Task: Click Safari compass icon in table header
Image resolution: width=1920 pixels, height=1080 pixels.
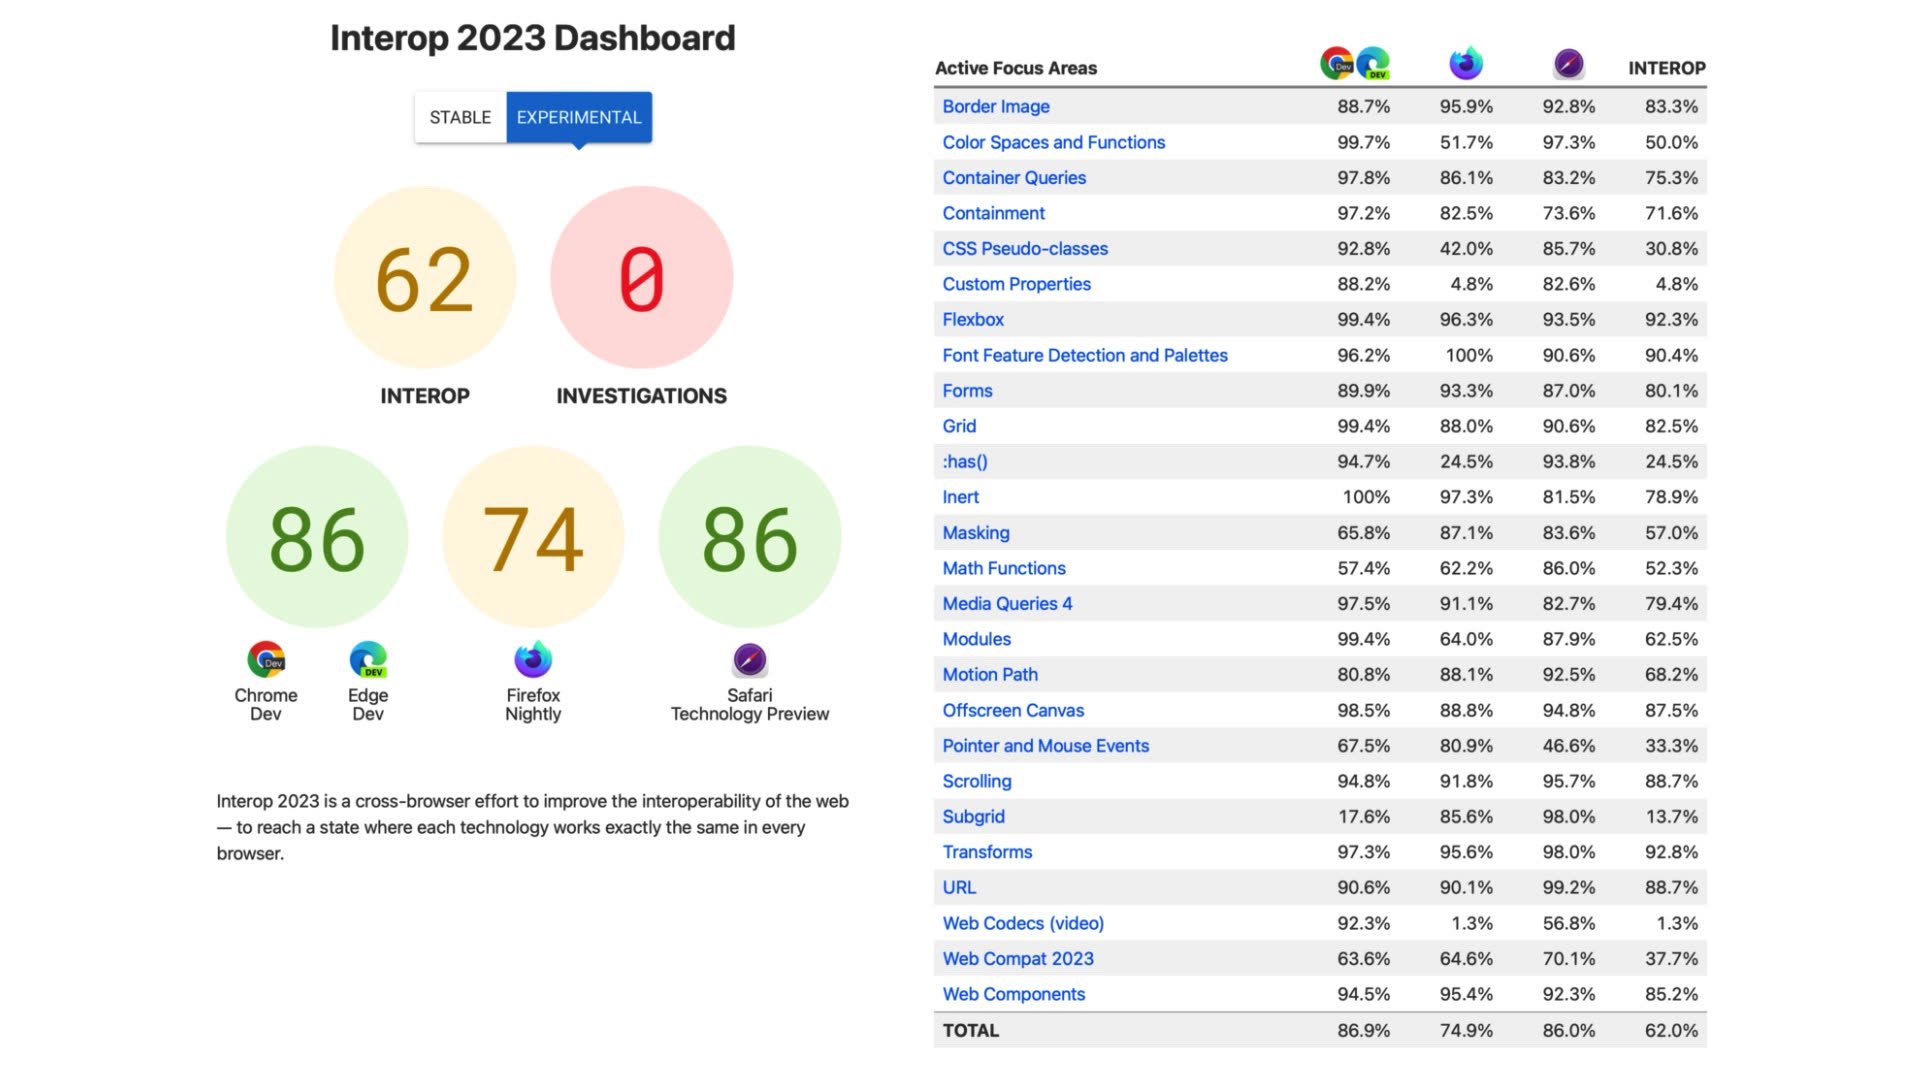Action: point(1568,64)
